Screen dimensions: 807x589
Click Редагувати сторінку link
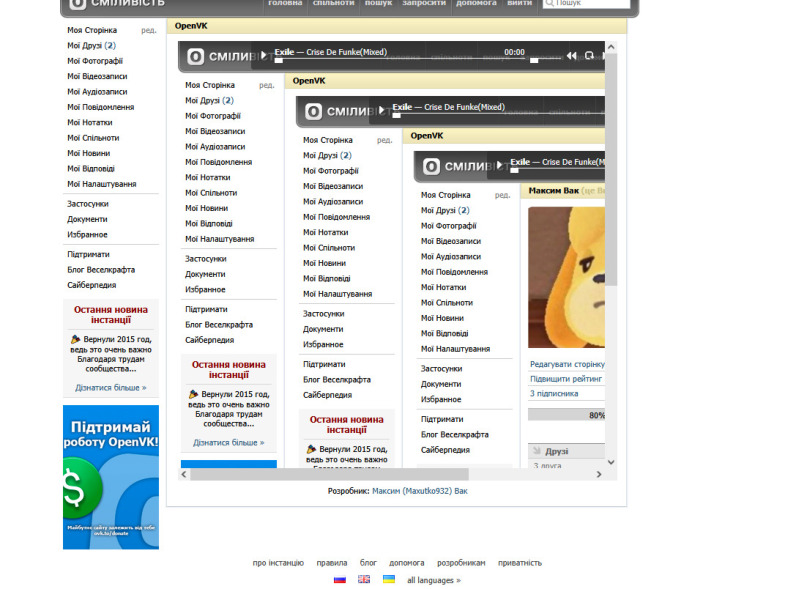(x=567, y=364)
